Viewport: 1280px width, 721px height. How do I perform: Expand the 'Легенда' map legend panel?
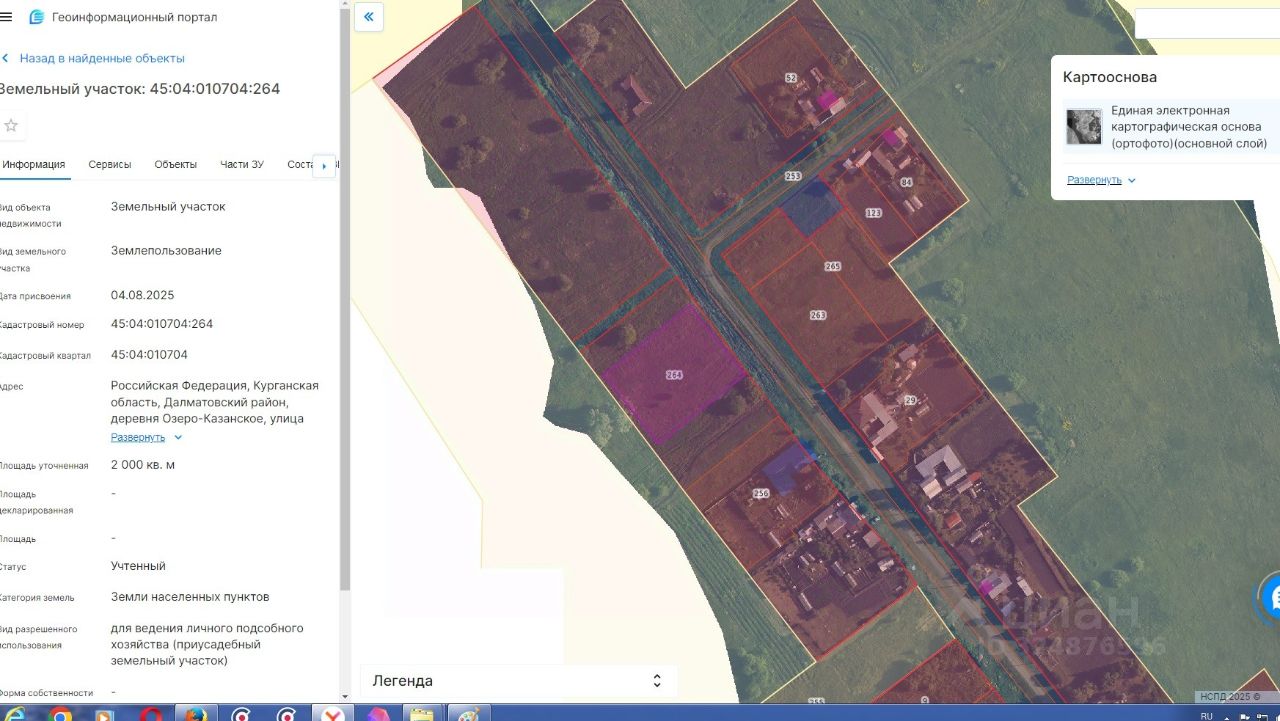tap(518, 681)
